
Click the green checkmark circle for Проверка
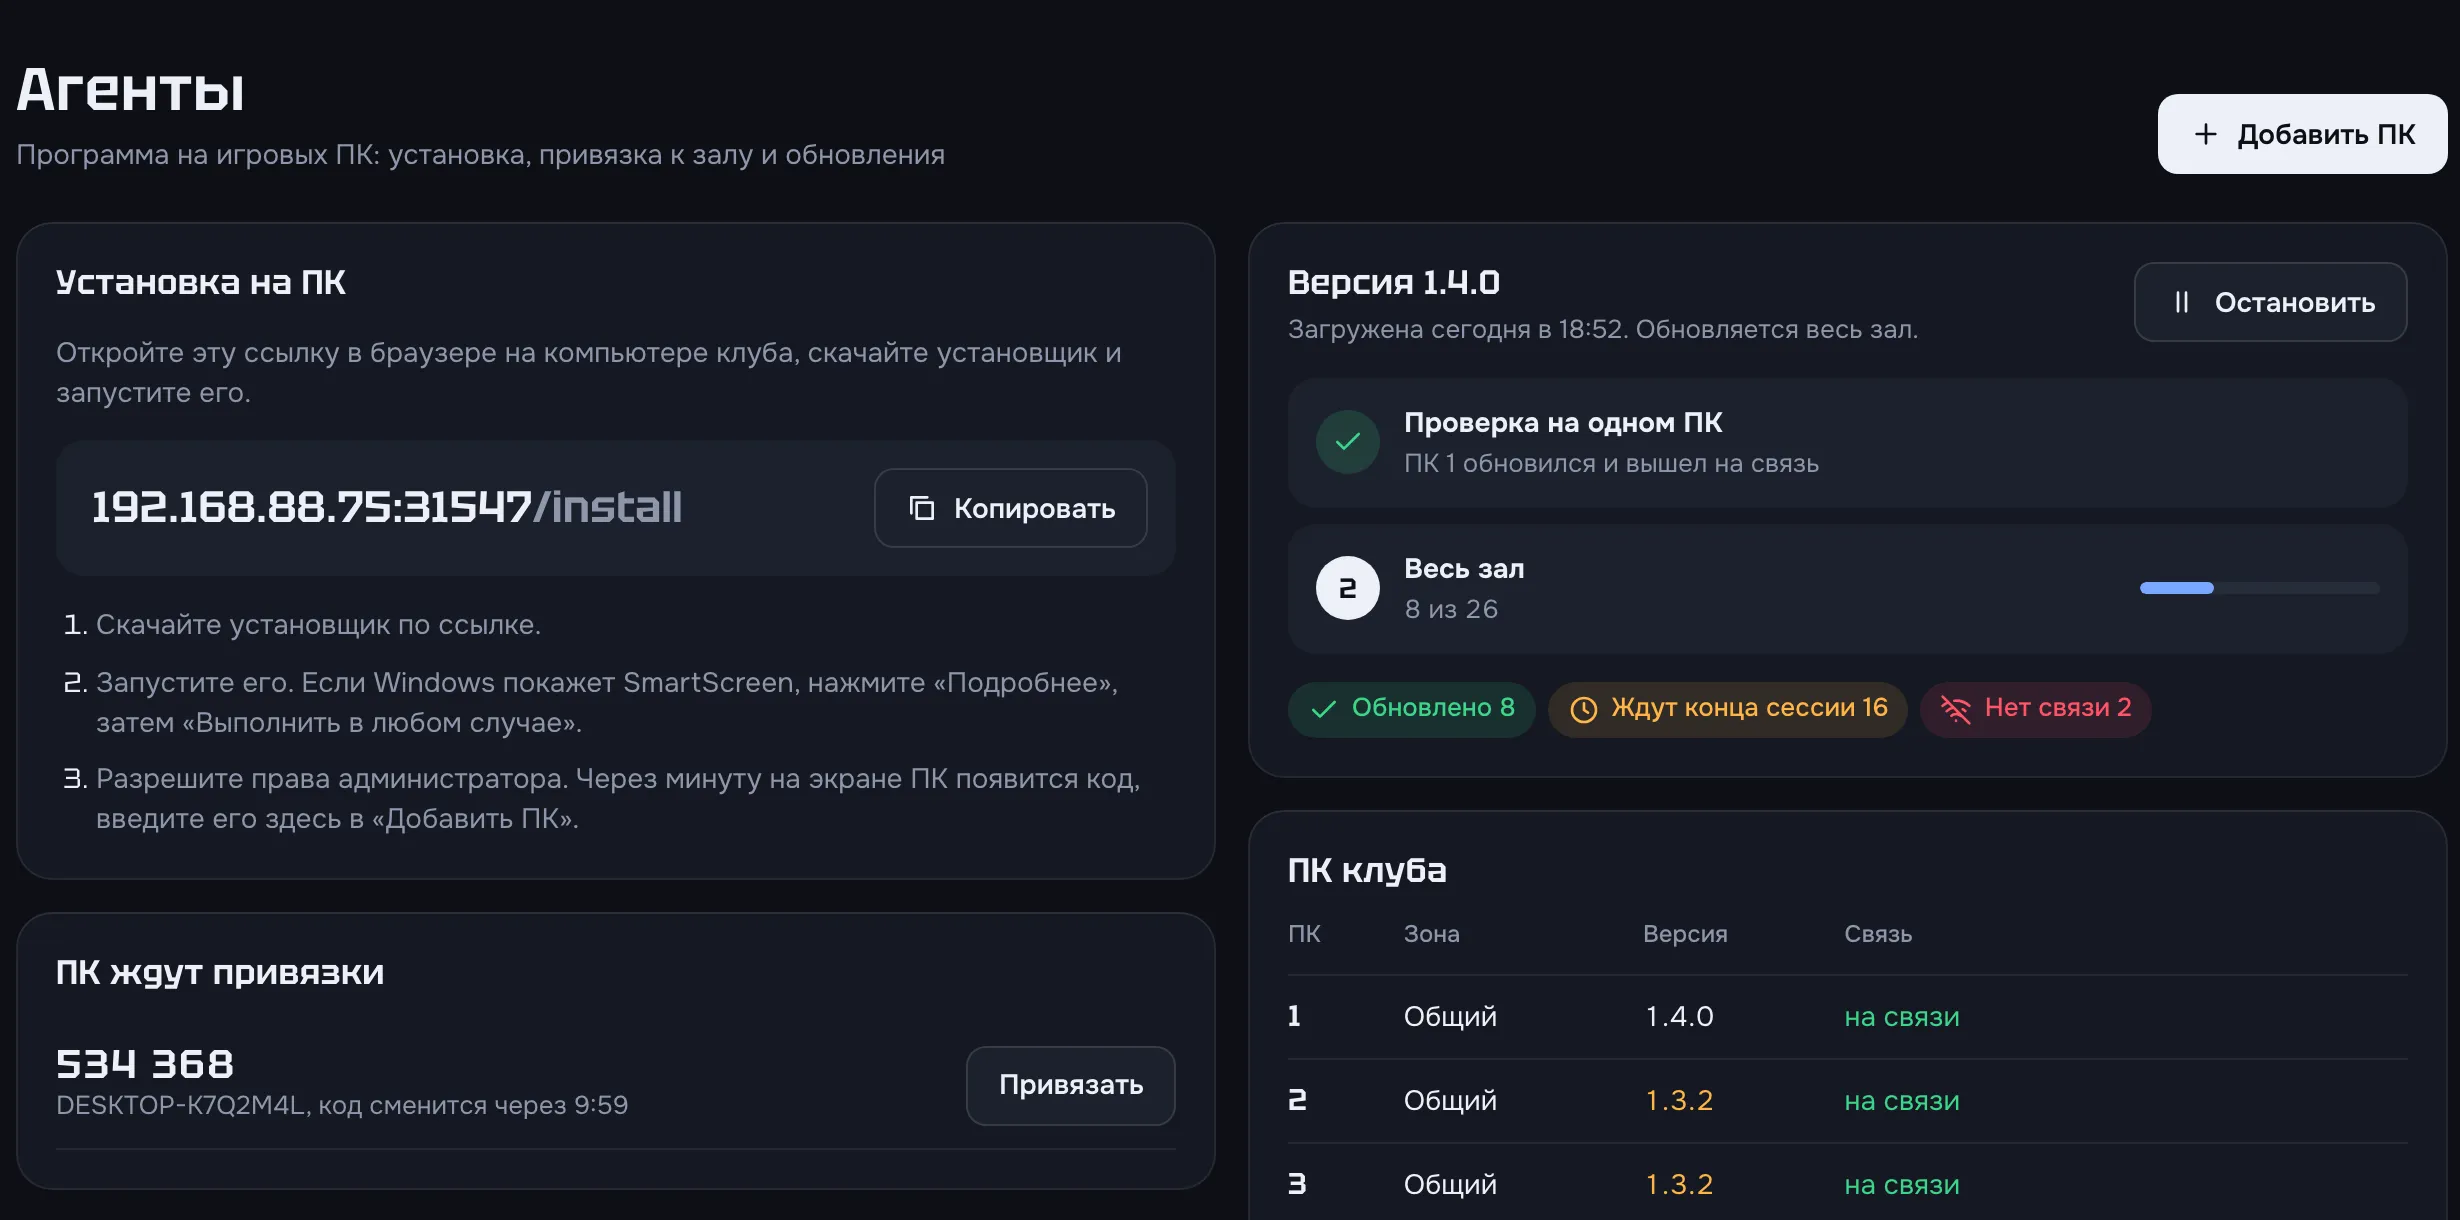click(1348, 442)
